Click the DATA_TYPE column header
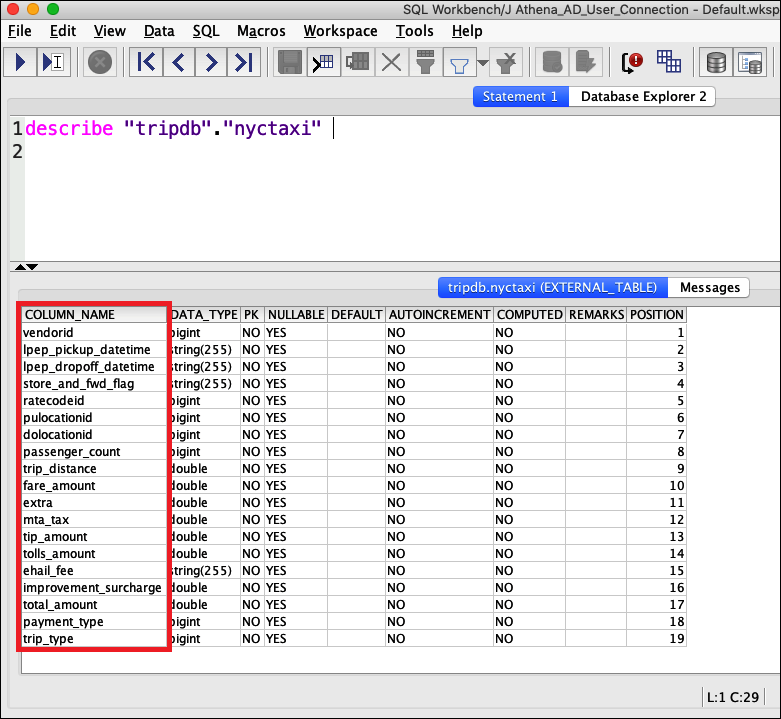The width and height of the screenshot is (781, 719). point(205,315)
